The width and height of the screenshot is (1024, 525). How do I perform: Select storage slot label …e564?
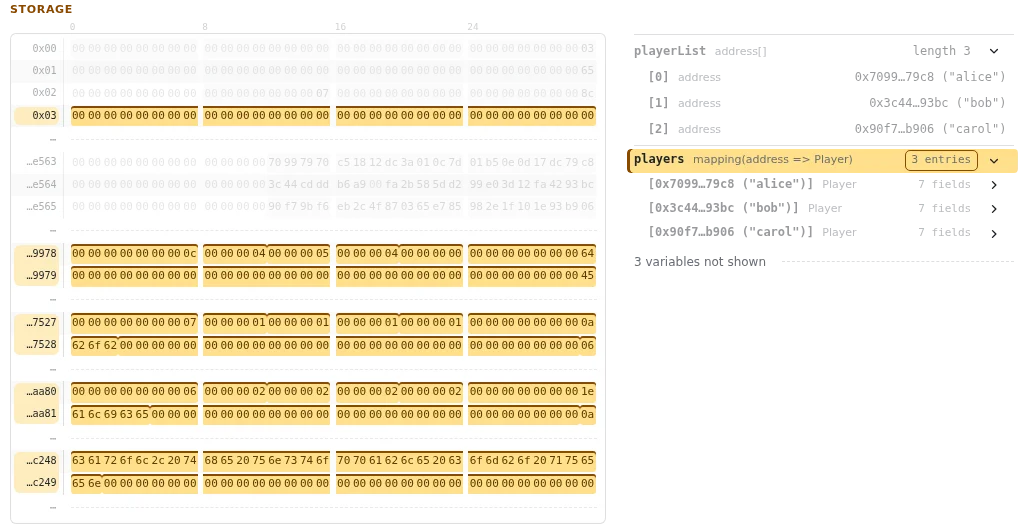coord(41,184)
